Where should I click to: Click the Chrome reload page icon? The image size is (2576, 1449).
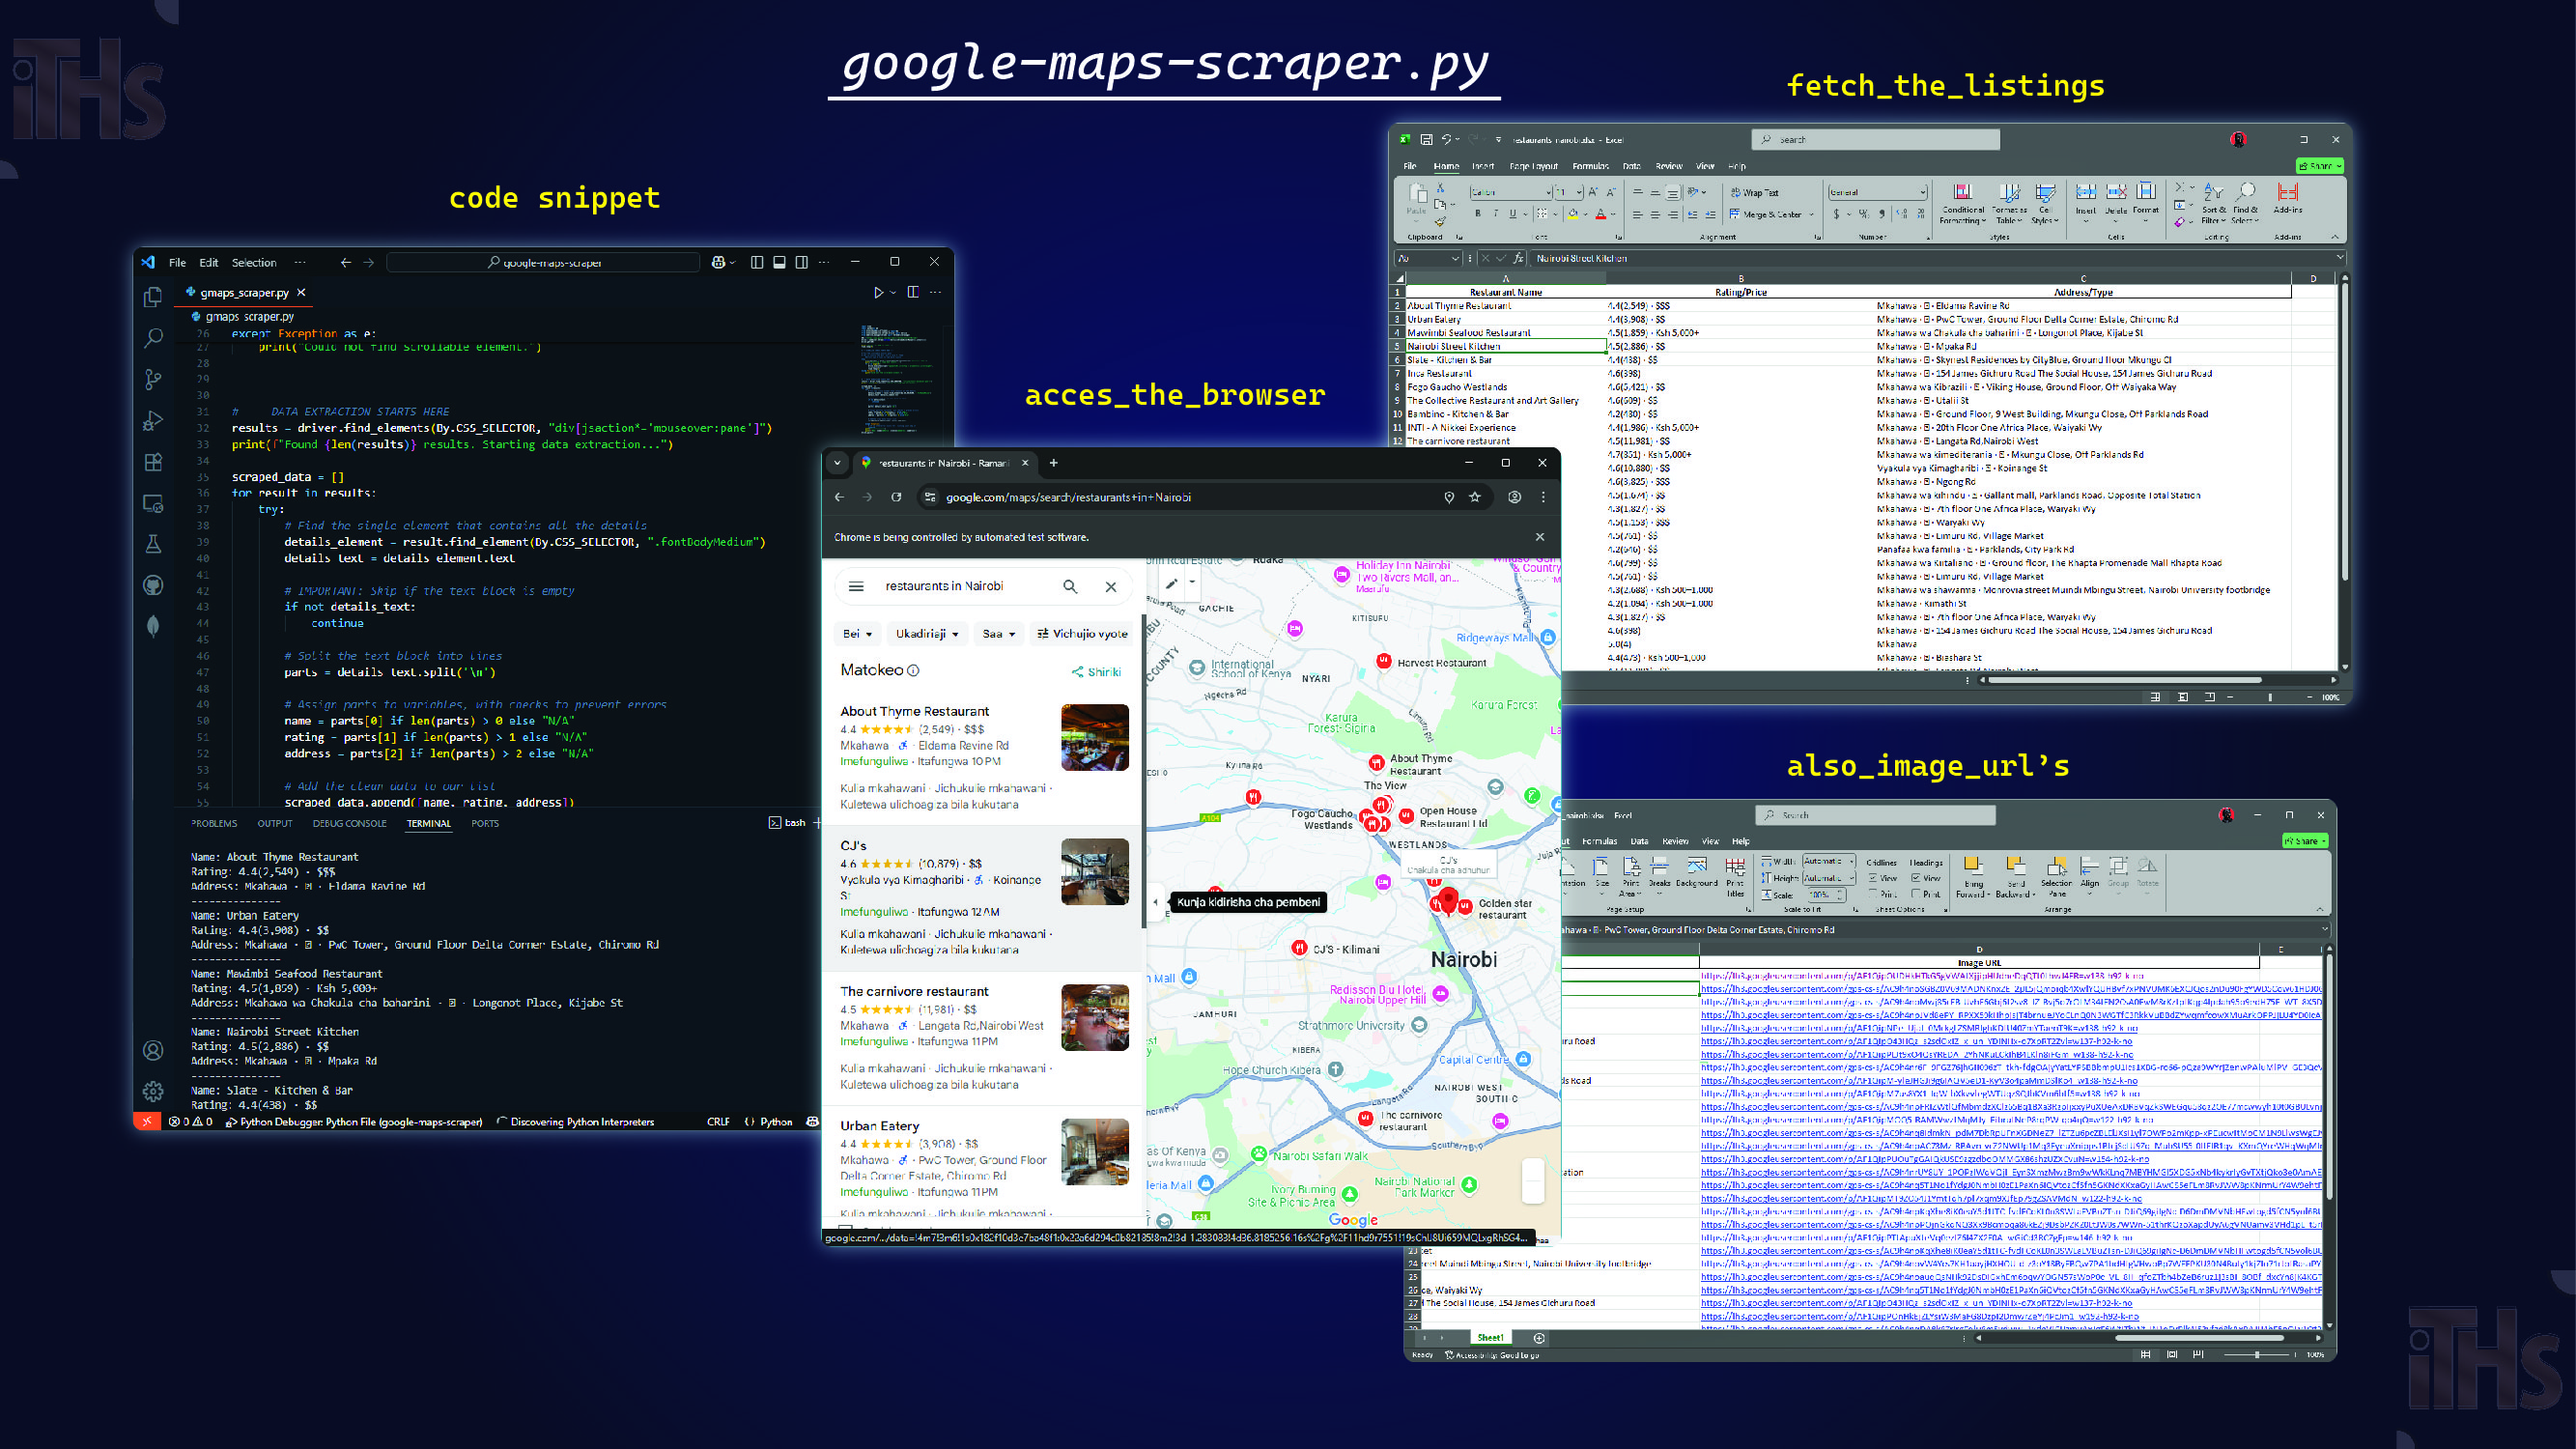[896, 497]
